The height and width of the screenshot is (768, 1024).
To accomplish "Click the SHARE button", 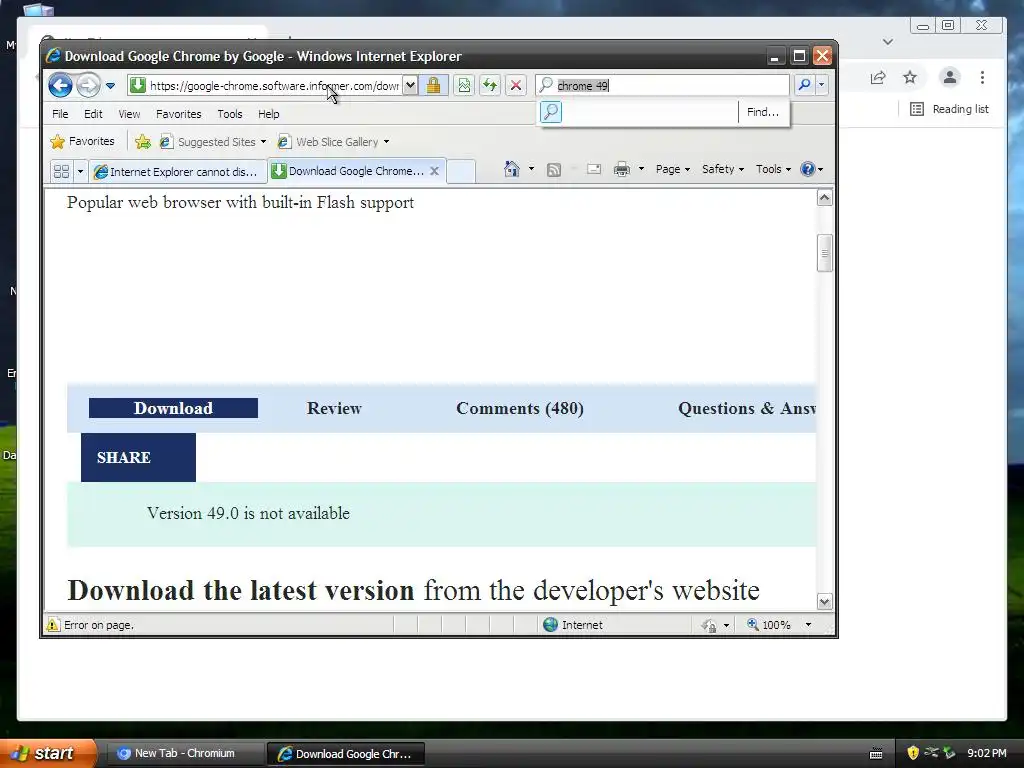I will coord(138,457).
